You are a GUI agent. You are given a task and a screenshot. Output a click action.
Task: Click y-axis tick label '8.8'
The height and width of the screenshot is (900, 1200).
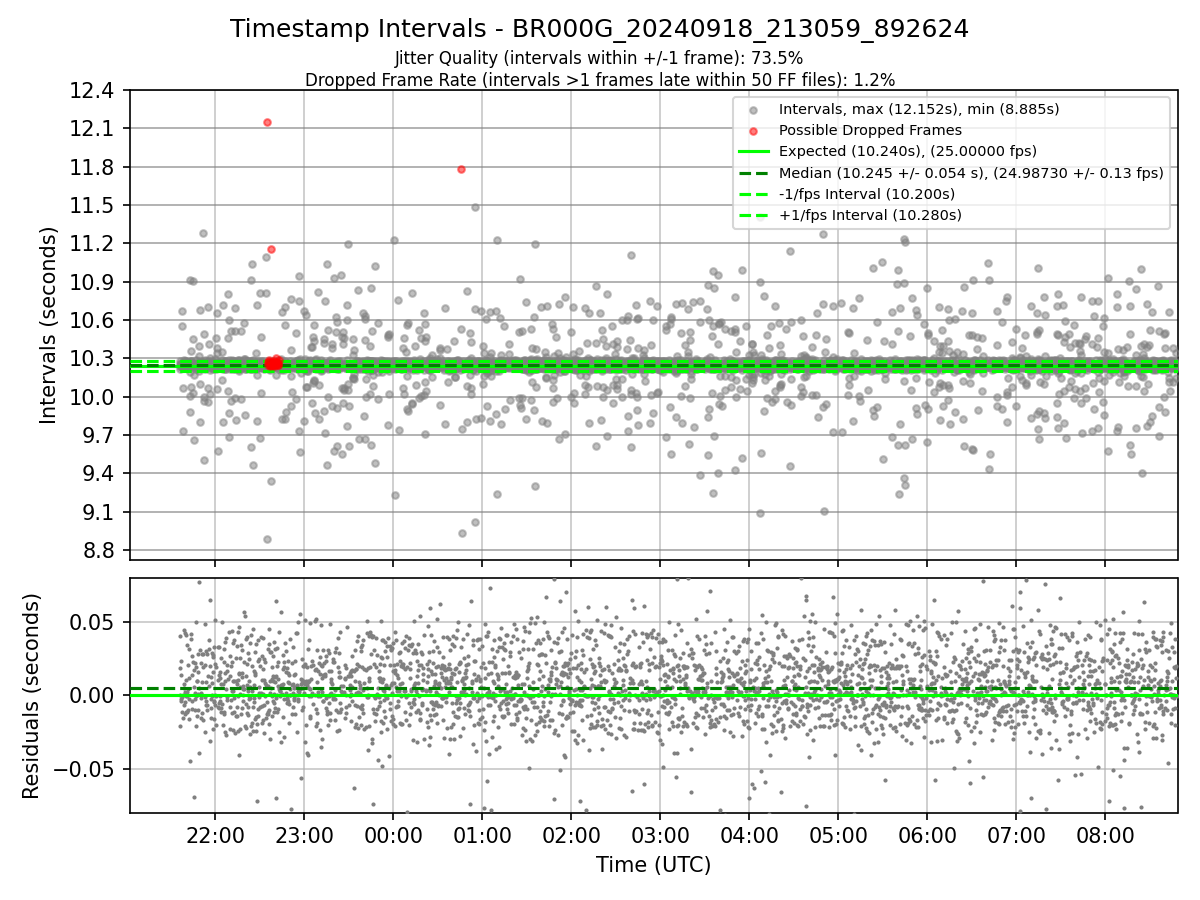pyautogui.click(x=99, y=551)
